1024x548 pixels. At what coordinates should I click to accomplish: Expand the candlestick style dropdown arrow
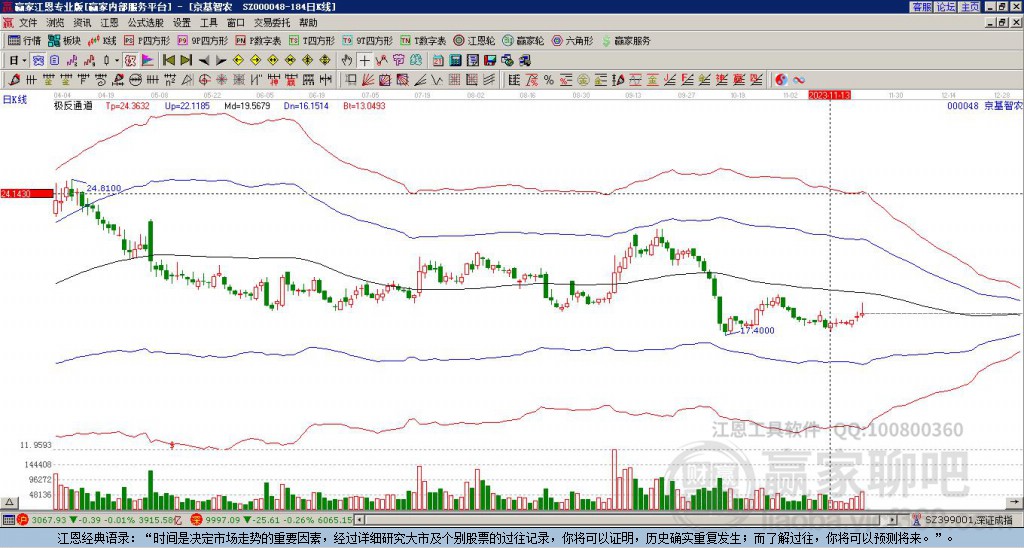[x=117, y=61]
